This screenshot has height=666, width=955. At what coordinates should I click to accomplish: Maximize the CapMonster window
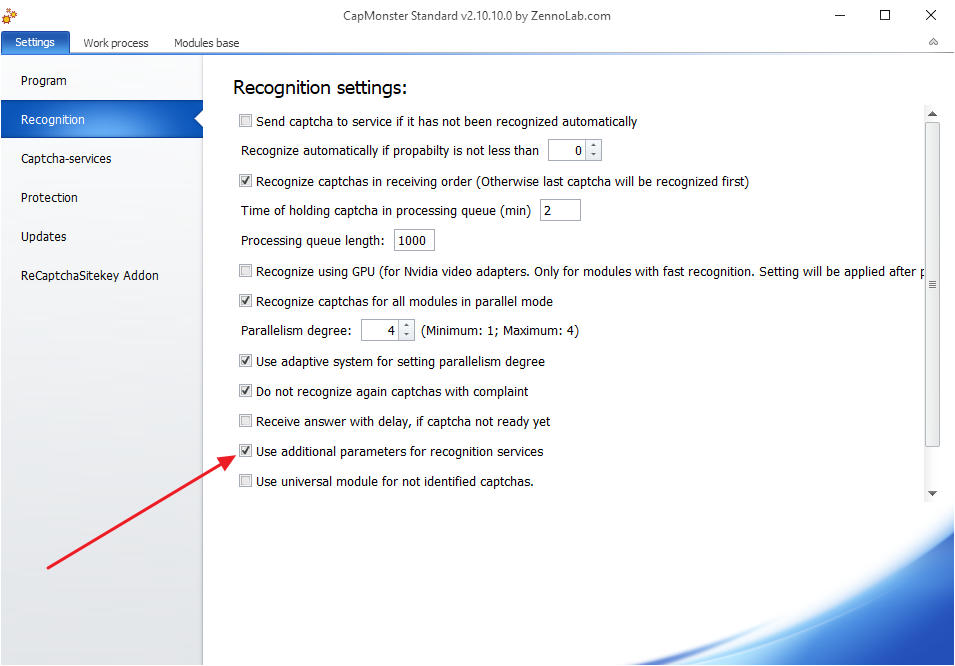(x=885, y=15)
